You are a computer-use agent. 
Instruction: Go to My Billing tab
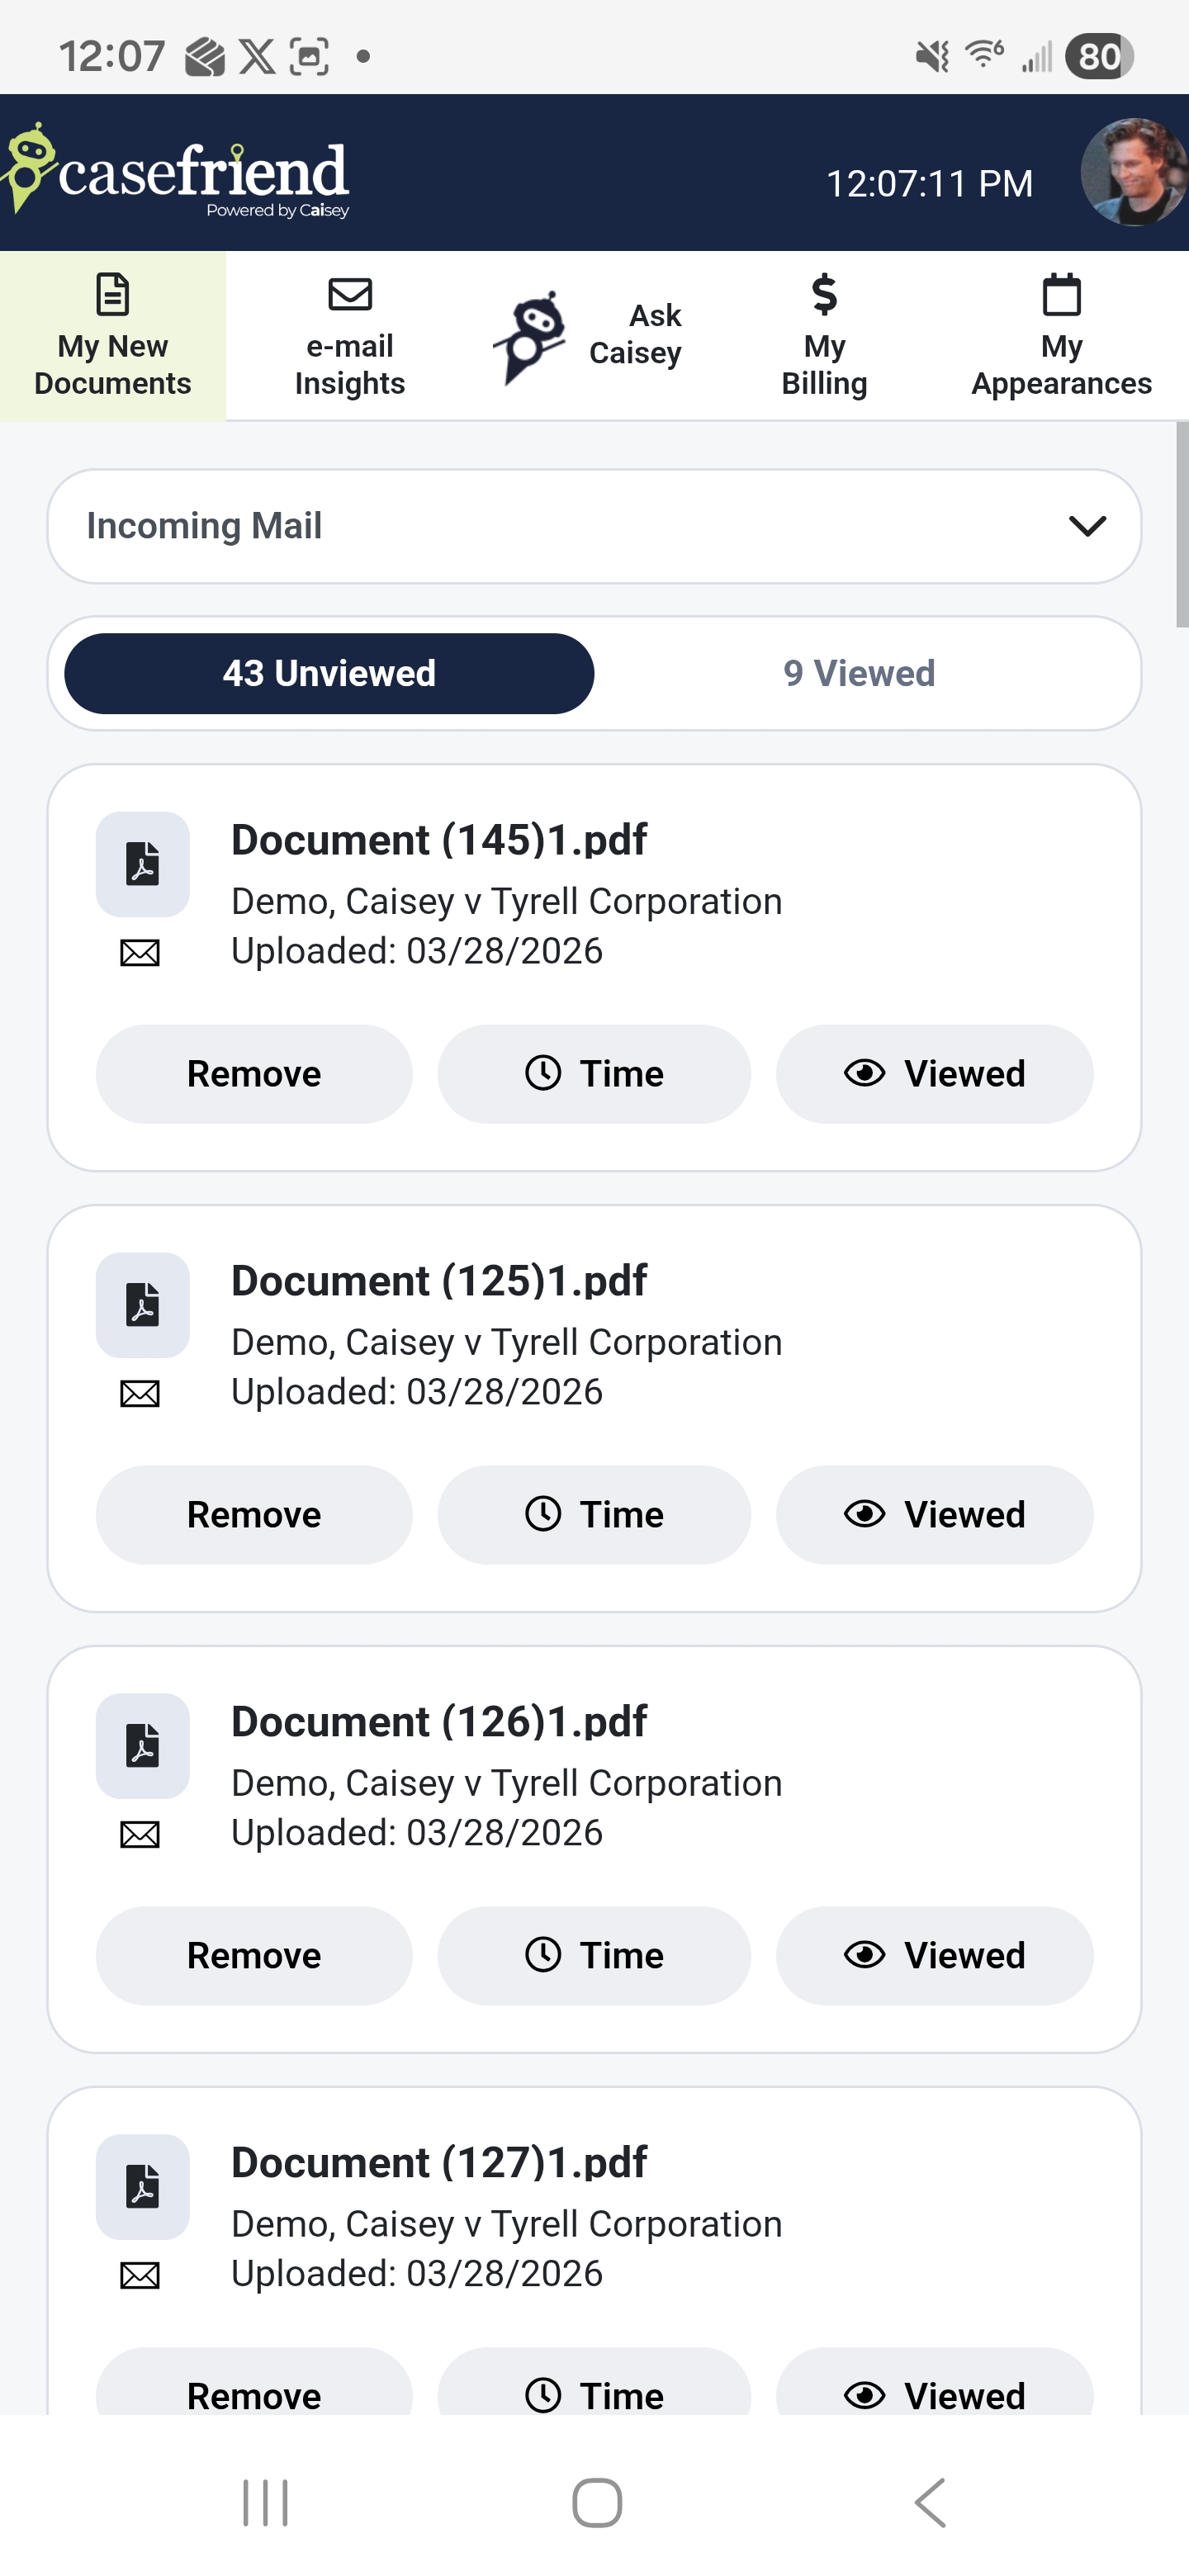824,336
